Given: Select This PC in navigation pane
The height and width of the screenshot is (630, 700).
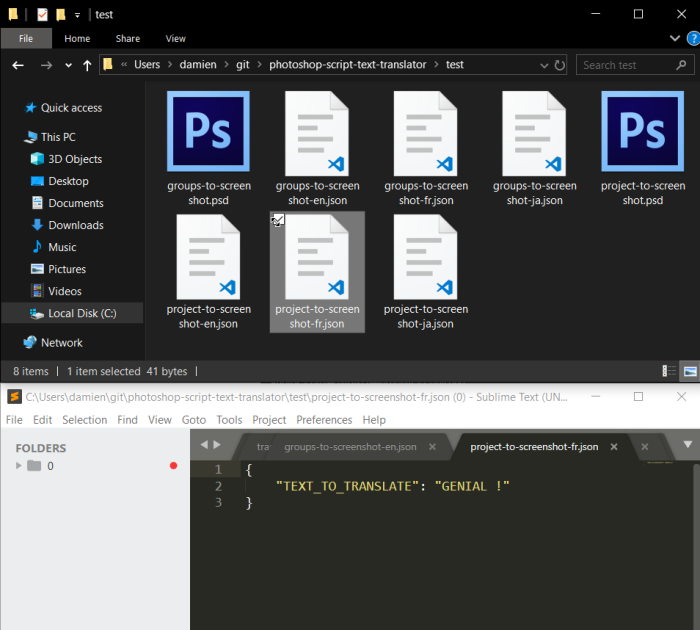Looking at the screenshot, I should tap(50, 137).
